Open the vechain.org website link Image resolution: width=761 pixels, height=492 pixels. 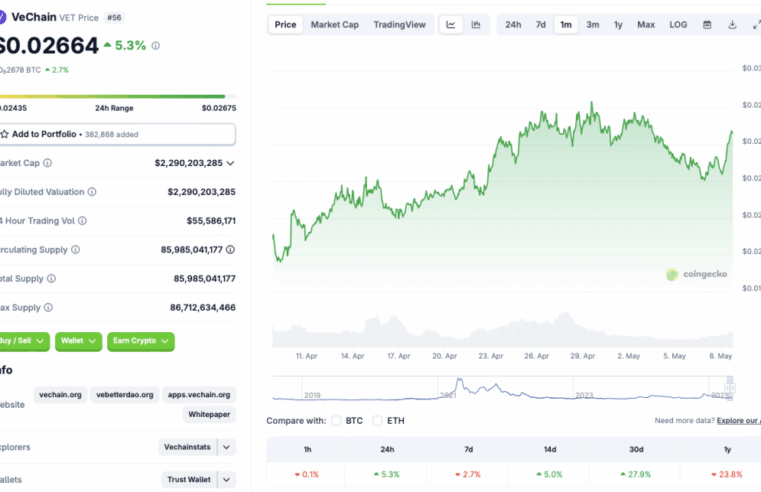(x=60, y=394)
